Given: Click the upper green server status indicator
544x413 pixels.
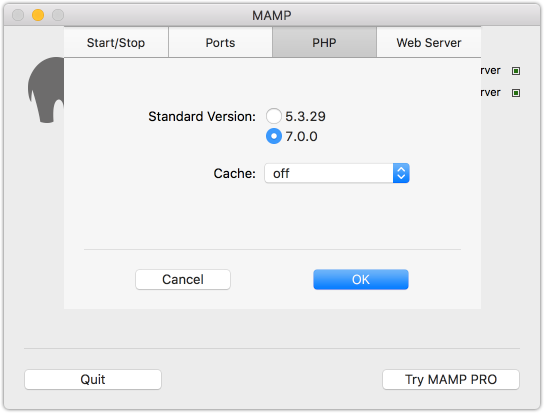Looking at the screenshot, I should click(x=516, y=71).
